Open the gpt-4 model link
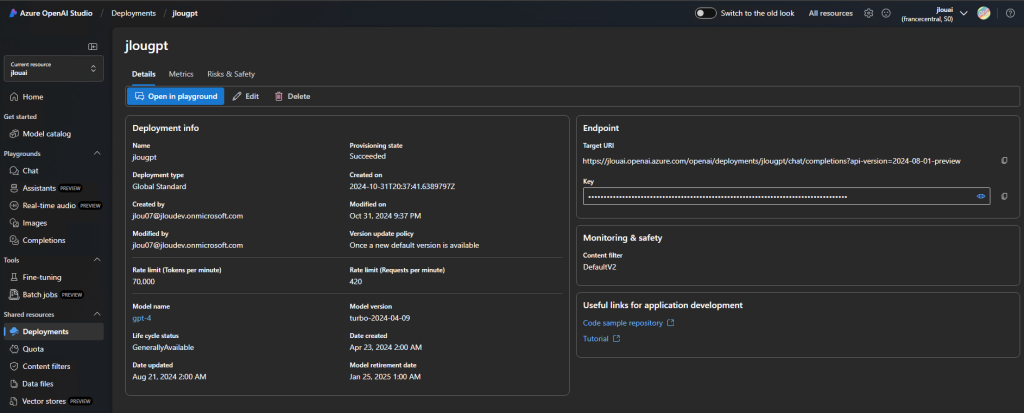 [142, 318]
